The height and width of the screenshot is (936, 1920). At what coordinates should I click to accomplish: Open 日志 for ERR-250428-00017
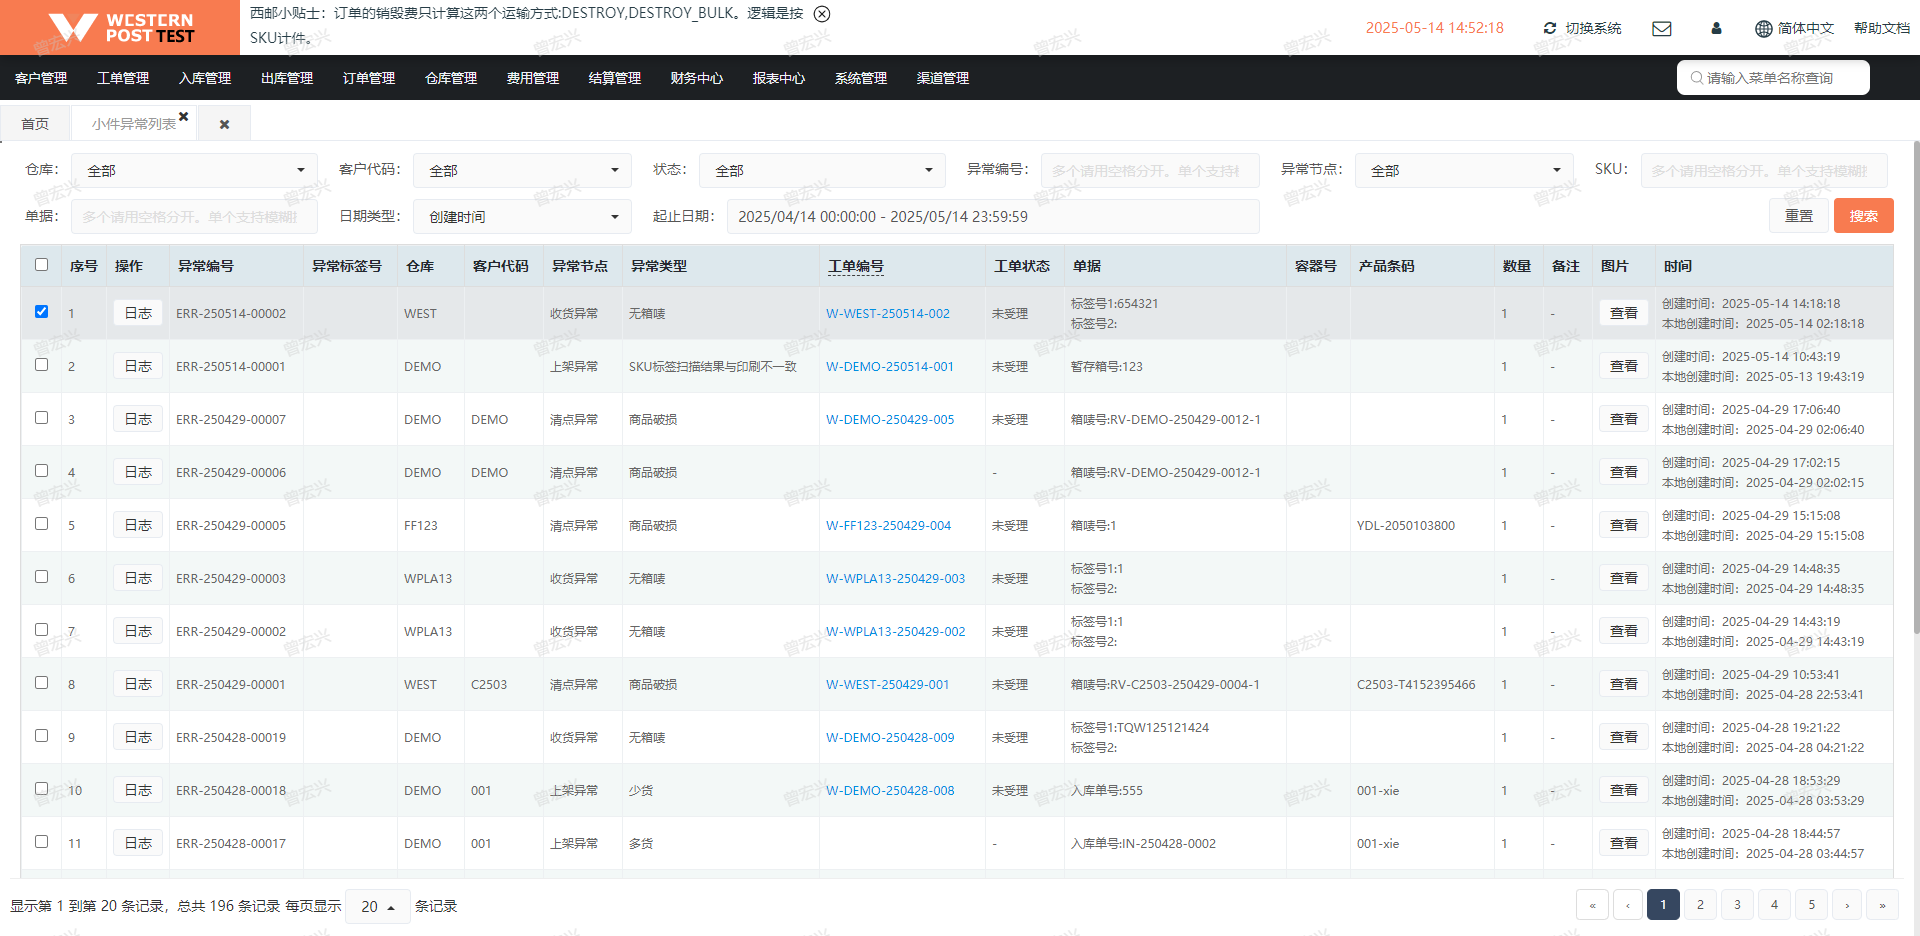pos(138,843)
